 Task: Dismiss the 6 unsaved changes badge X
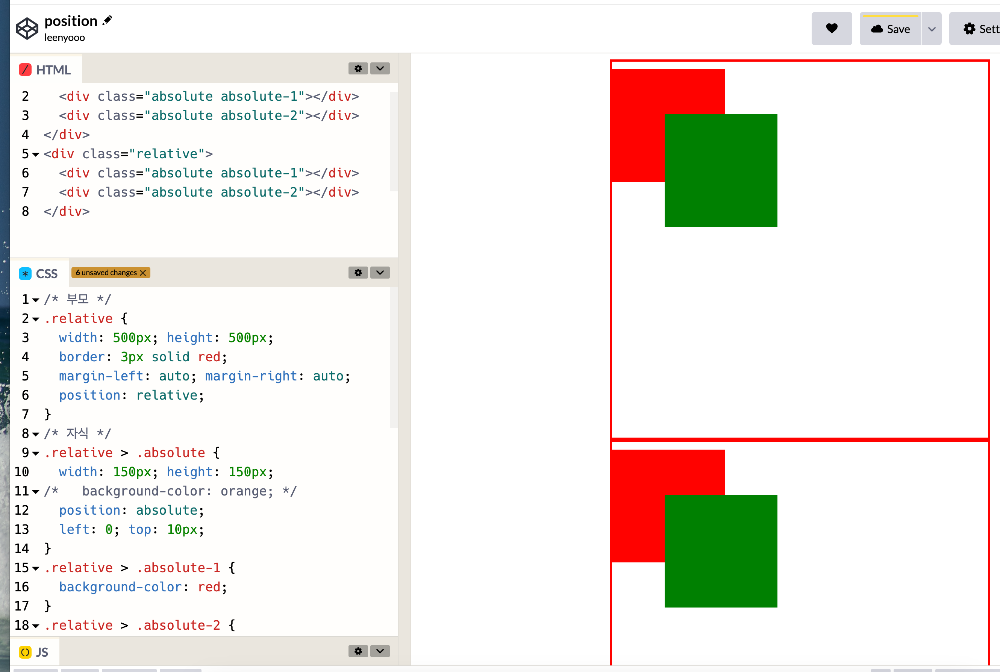tap(143, 273)
